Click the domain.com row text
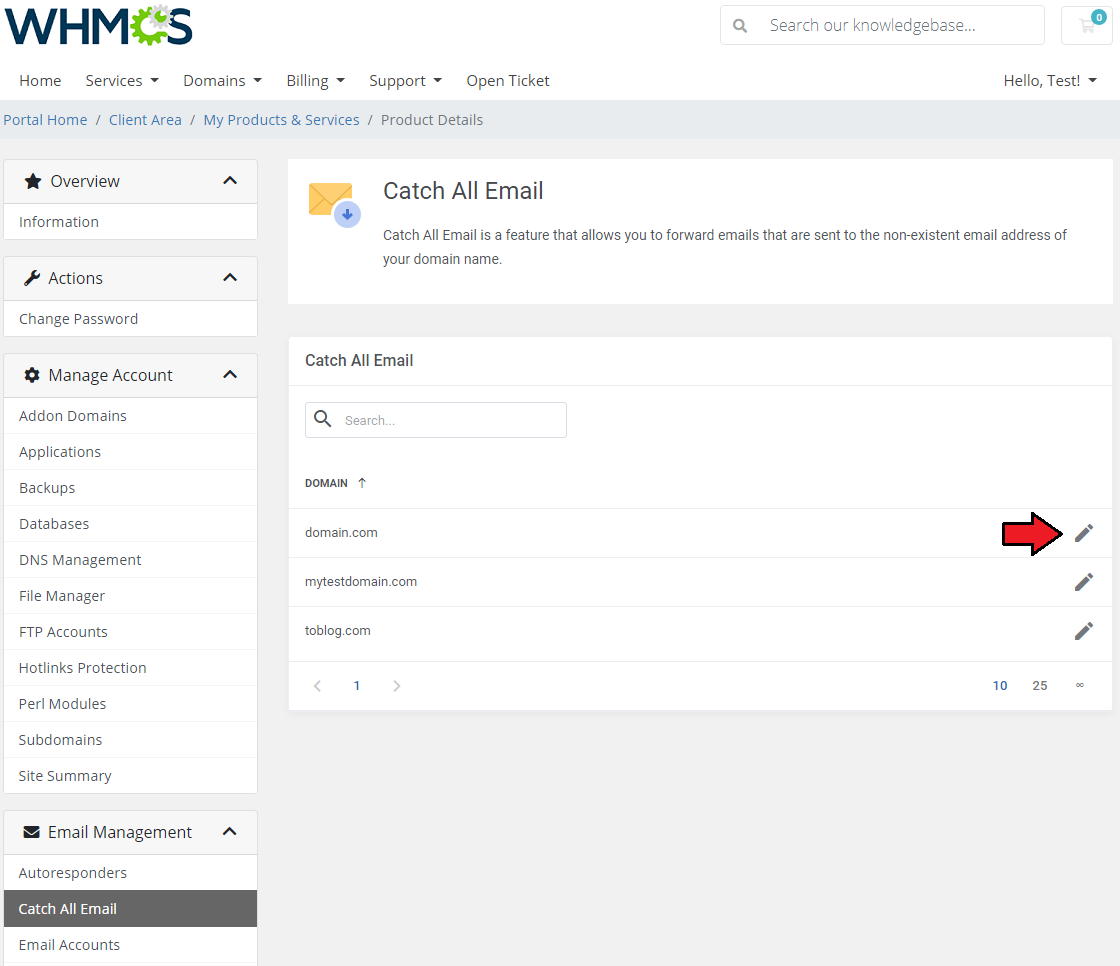Viewport: 1120px width, 966px height. (341, 533)
